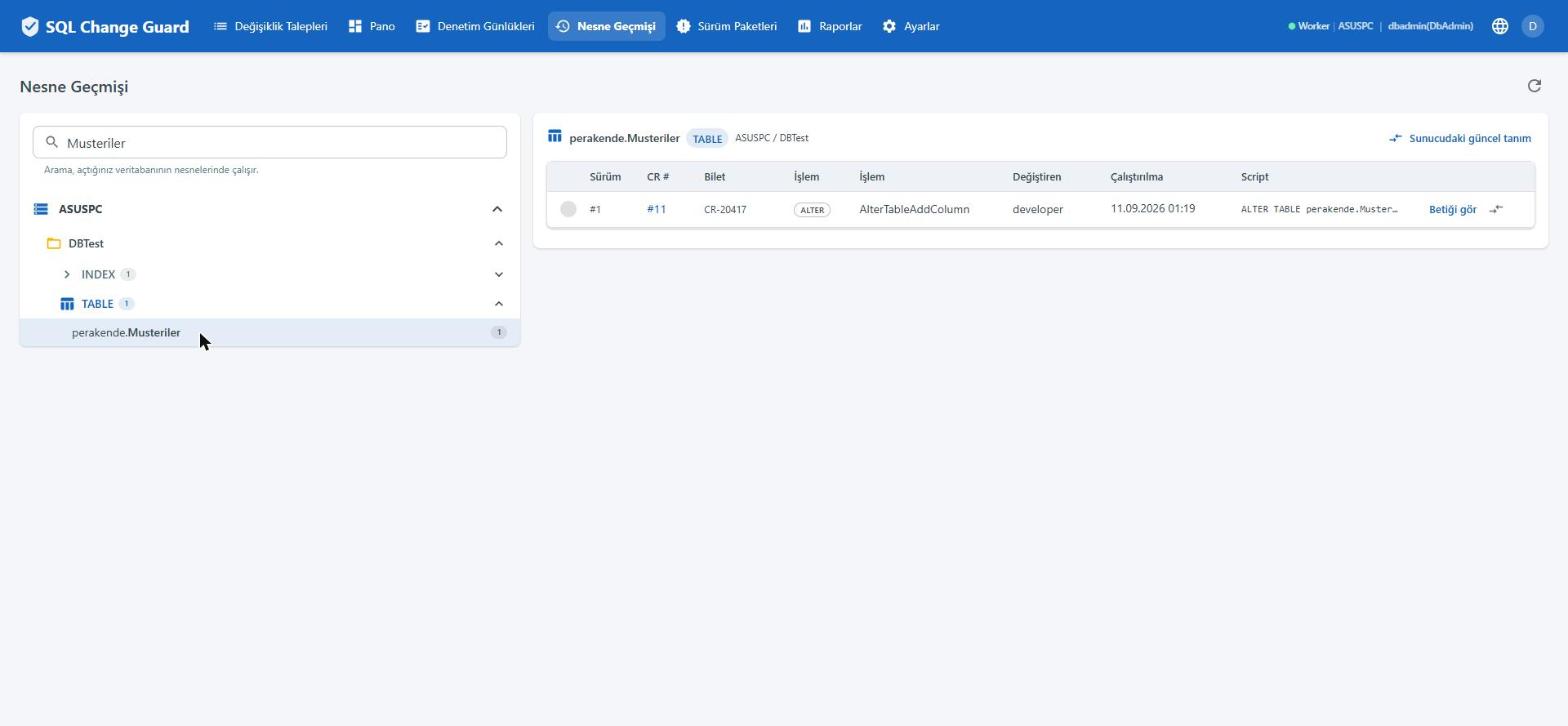The width and height of the screenshot is (1568, 726).
Task: Click the search magnifier icon
Action: pos(52,142)
